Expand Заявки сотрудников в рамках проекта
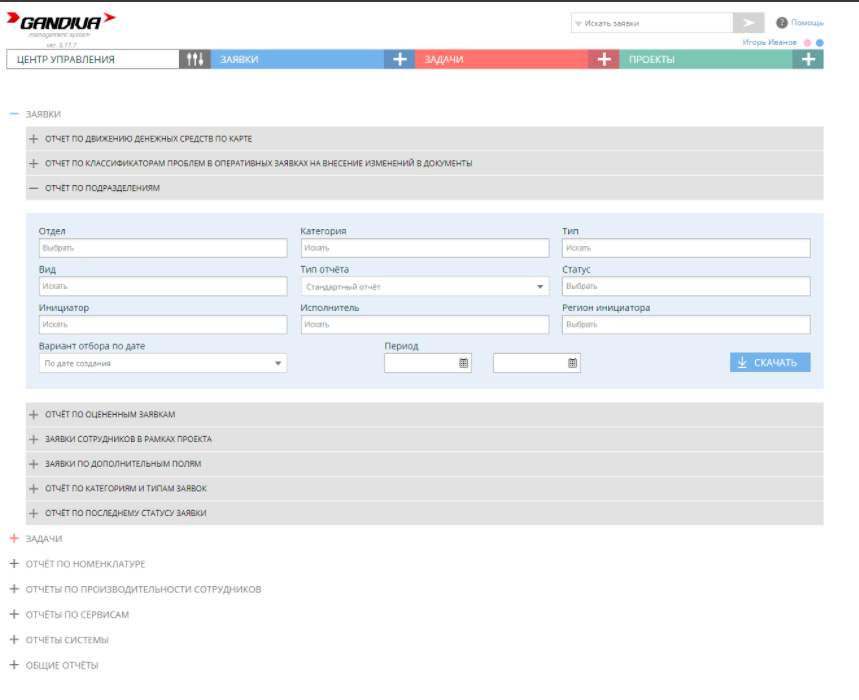 coord(425,439)
